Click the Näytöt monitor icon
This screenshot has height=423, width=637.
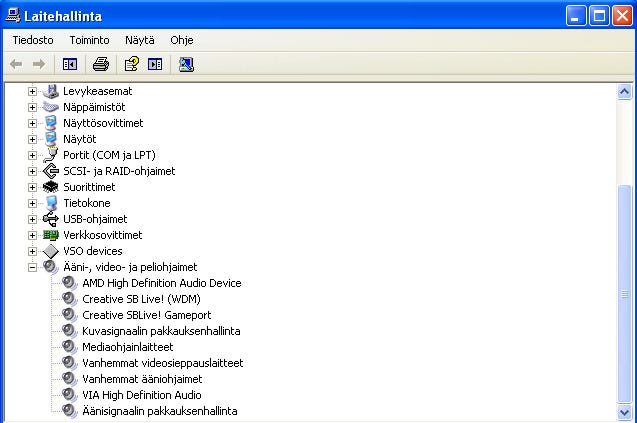(51, 139)
